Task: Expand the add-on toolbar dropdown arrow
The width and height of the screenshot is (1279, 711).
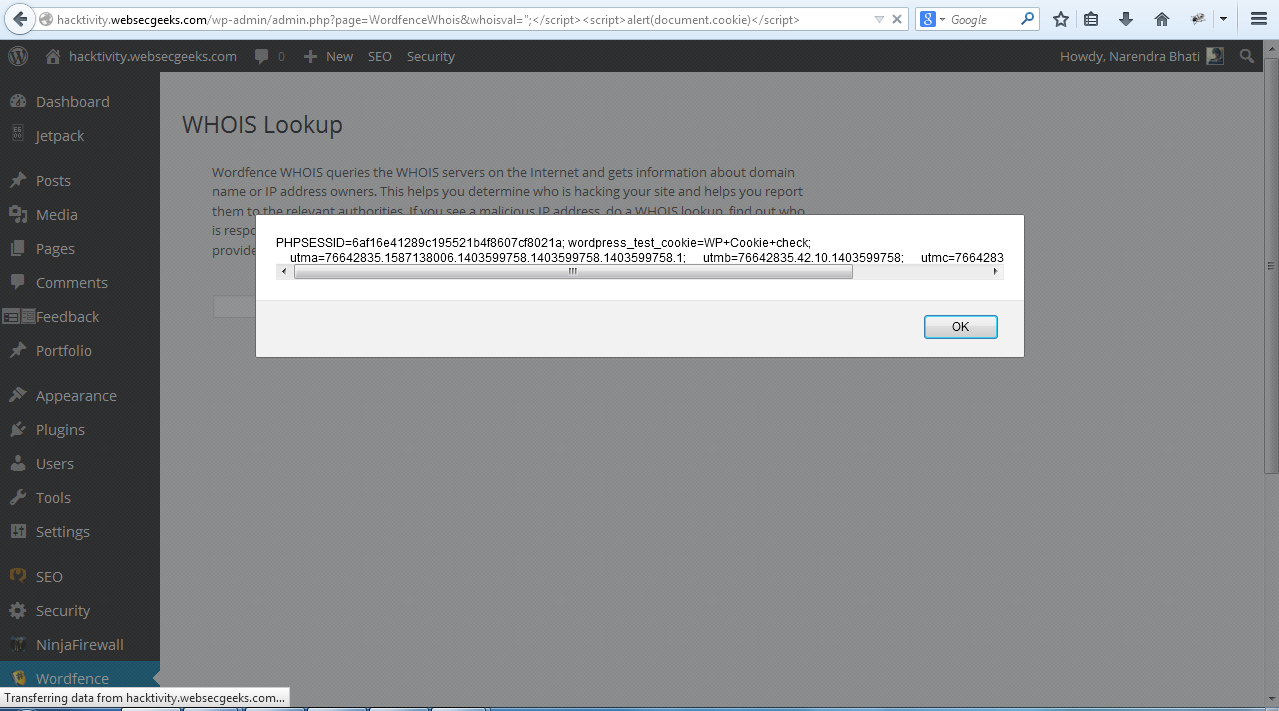Action: (1223, 20)
